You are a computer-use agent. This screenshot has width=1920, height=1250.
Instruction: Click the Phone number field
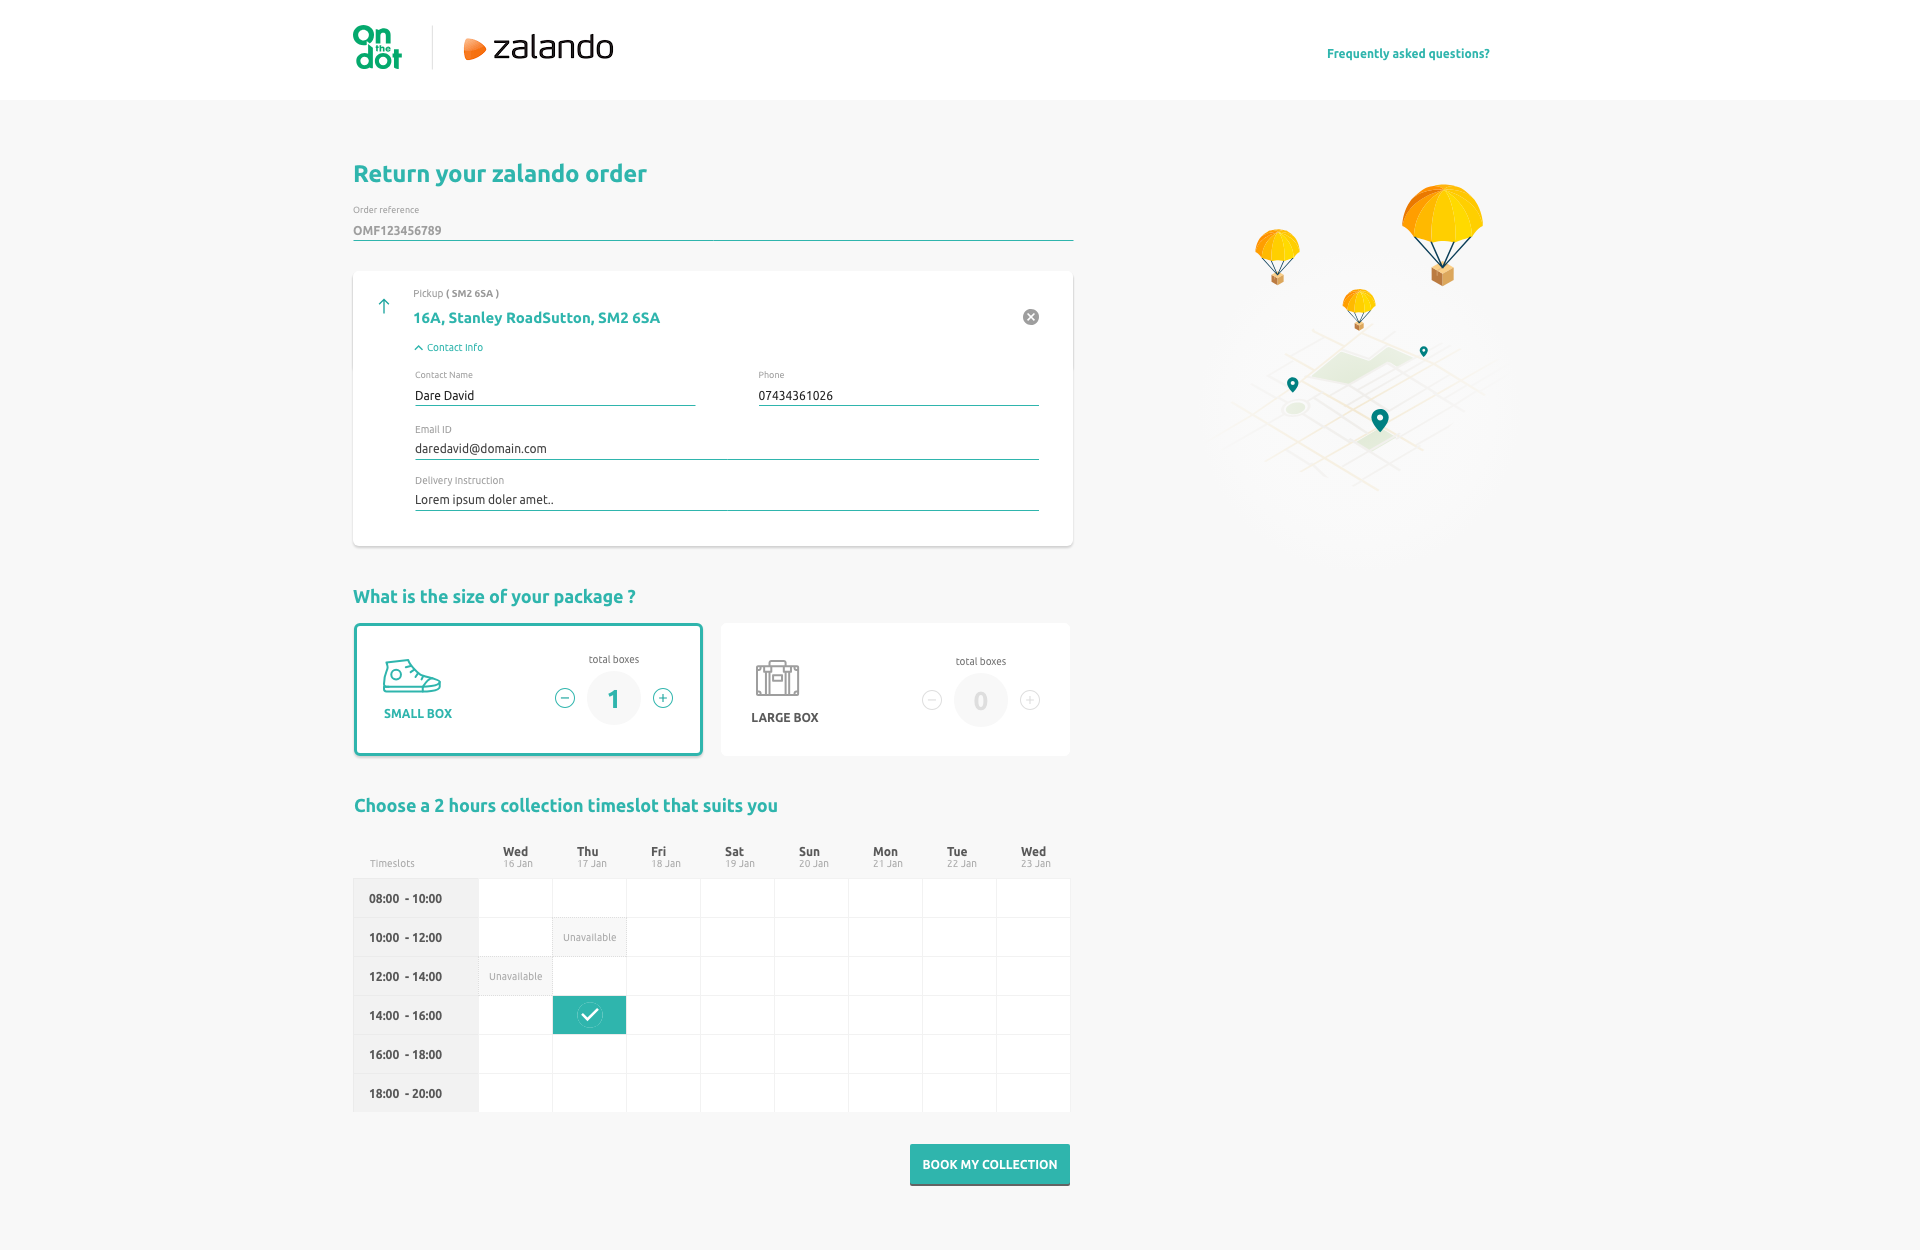[x=897, y=396]
